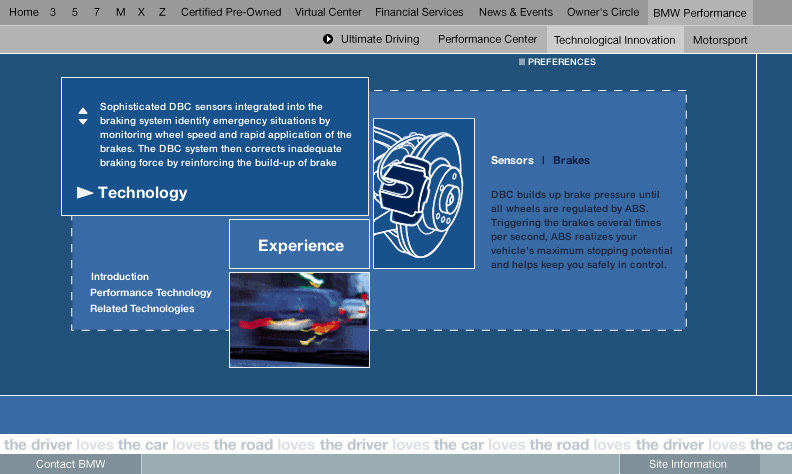Open the Preferences link
Screen dimensions: 792x474
(562, 62)
